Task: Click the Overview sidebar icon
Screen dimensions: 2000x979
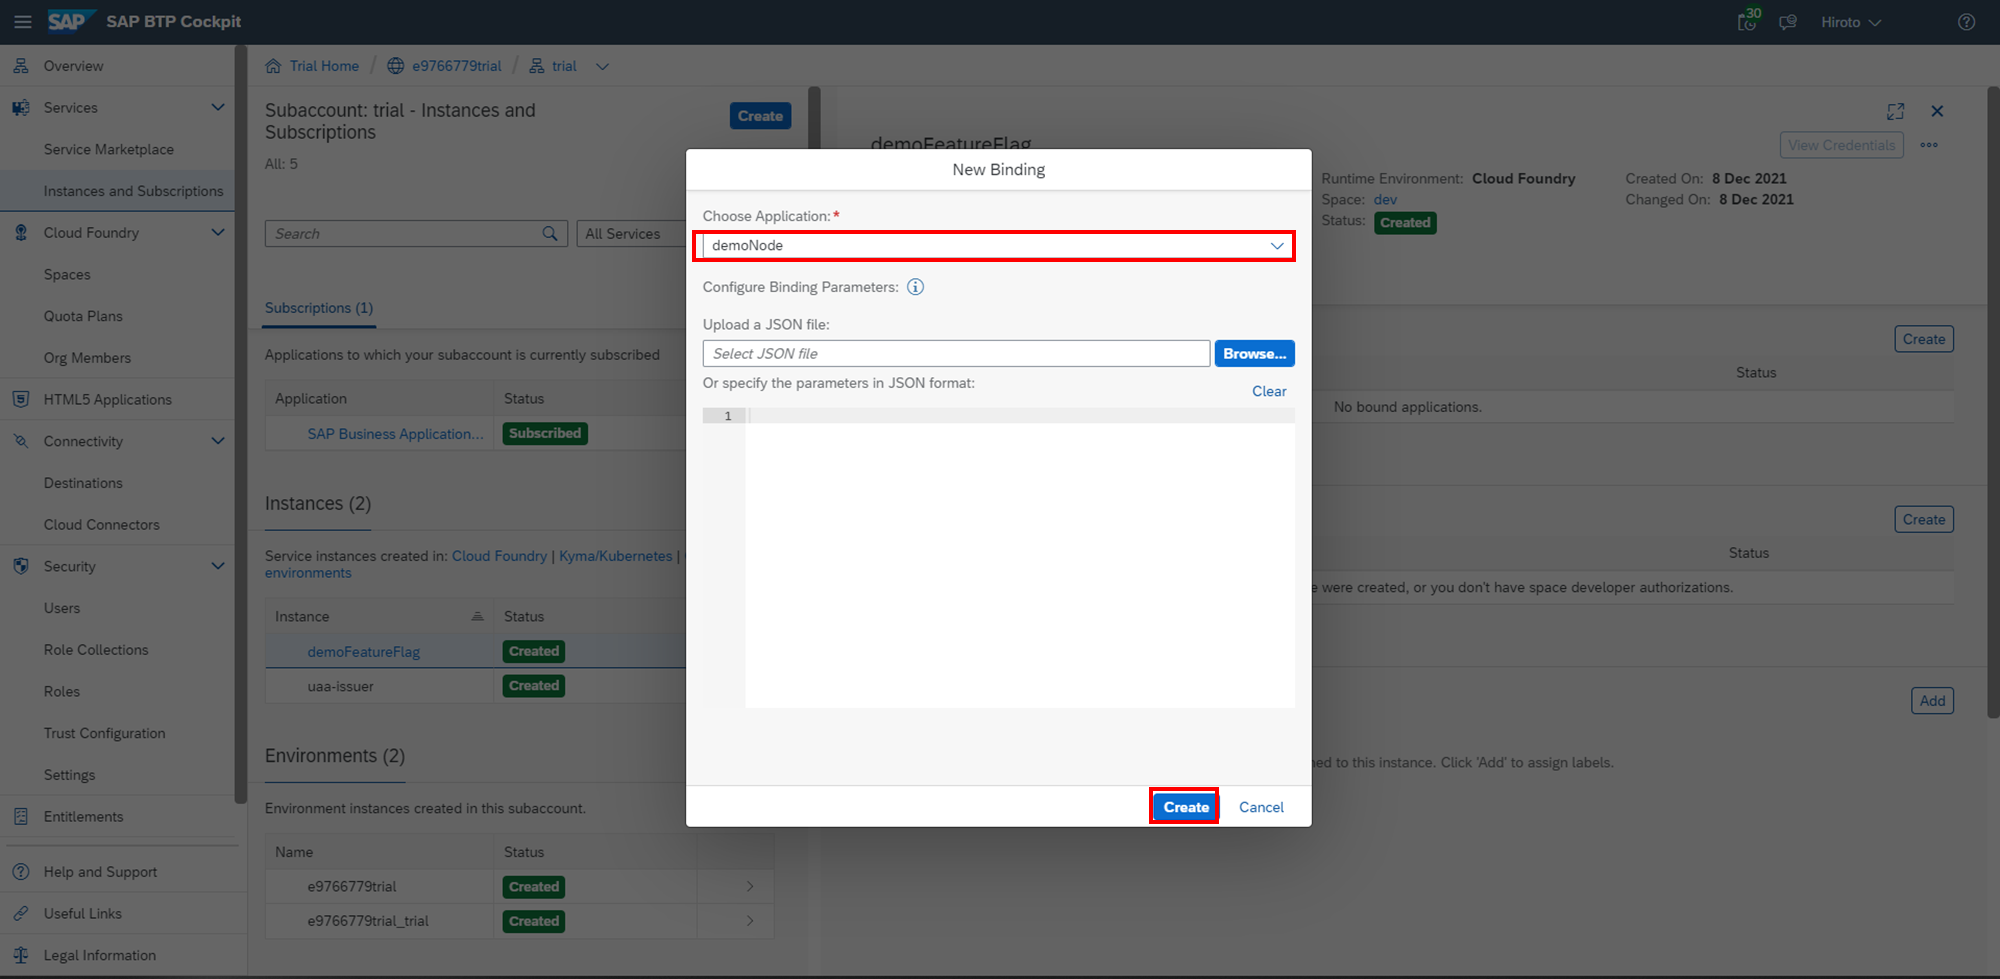Action: click(21, 66)
